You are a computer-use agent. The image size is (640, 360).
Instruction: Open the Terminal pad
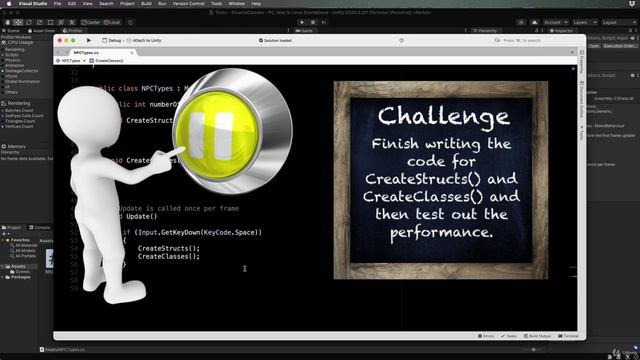[x=568, y=336]
